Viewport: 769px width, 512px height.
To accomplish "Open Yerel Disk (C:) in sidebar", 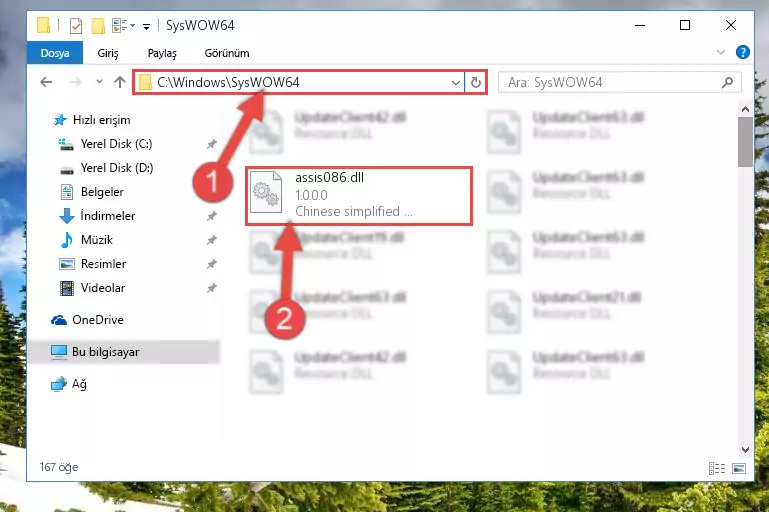I will click(116, 144).
